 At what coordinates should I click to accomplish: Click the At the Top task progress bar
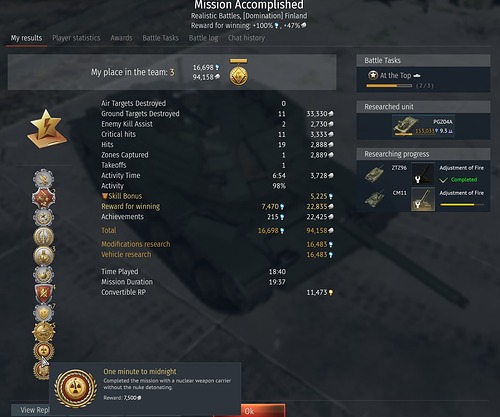(389, 86)
